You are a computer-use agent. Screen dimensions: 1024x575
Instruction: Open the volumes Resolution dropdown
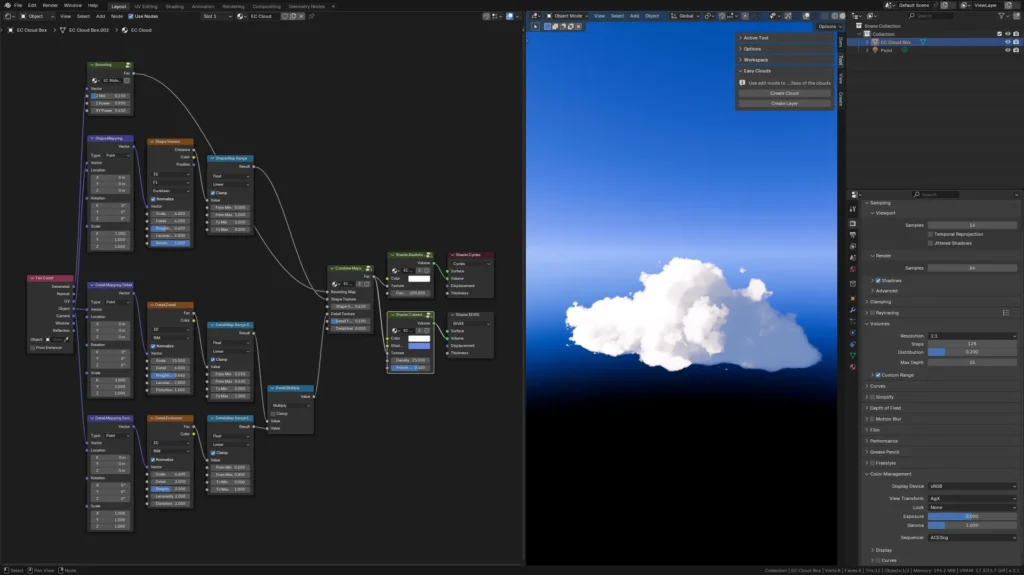point(972,336)
